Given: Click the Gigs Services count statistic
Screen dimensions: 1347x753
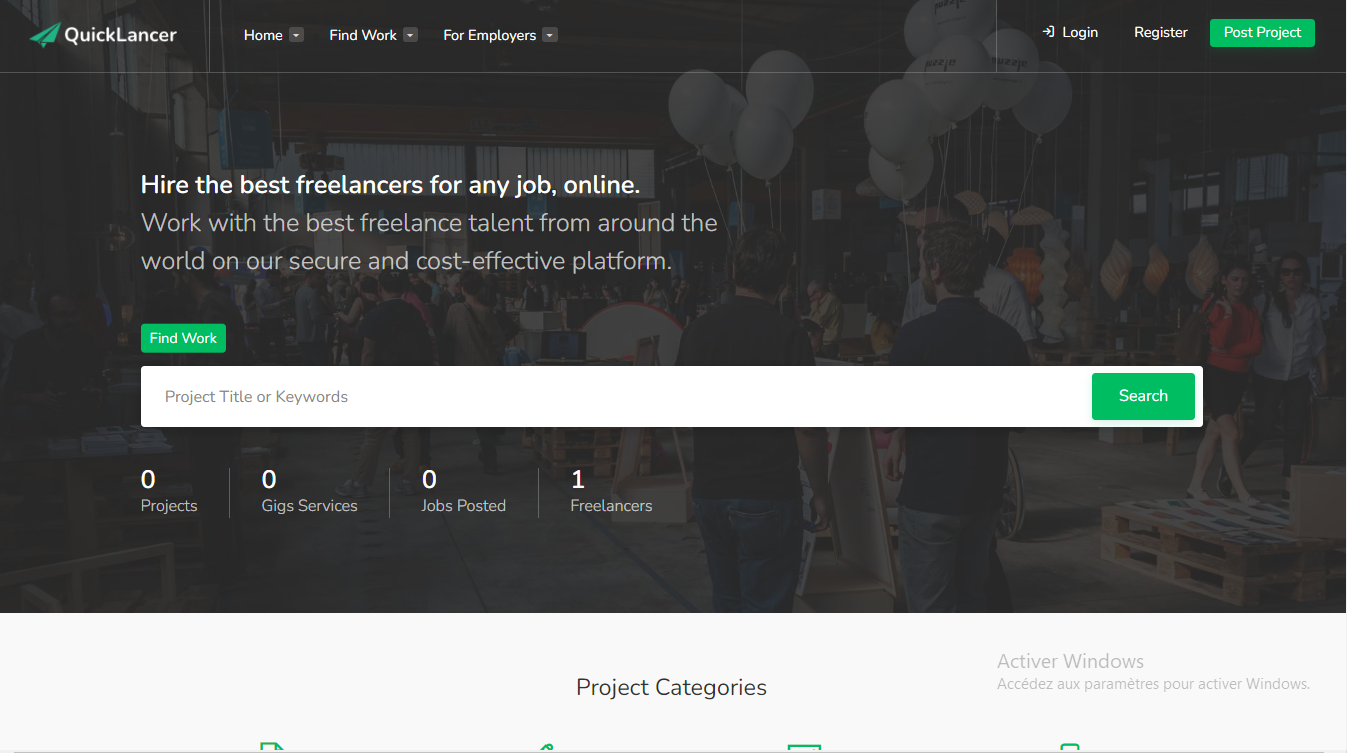Looking at the screenshot, I should [309, 493].
